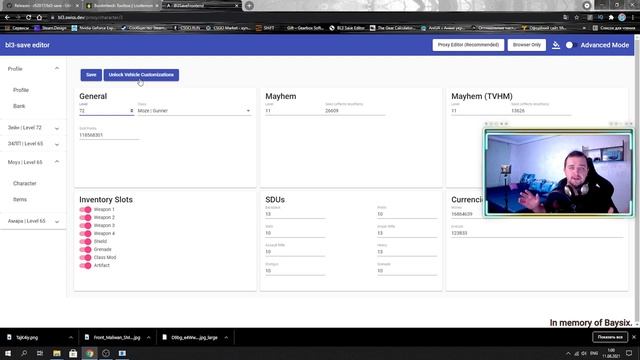The width and height of the screenshot is (640, 360).
Task: Click the General Level stepper arrows
Action: click(x=131, y=111)
